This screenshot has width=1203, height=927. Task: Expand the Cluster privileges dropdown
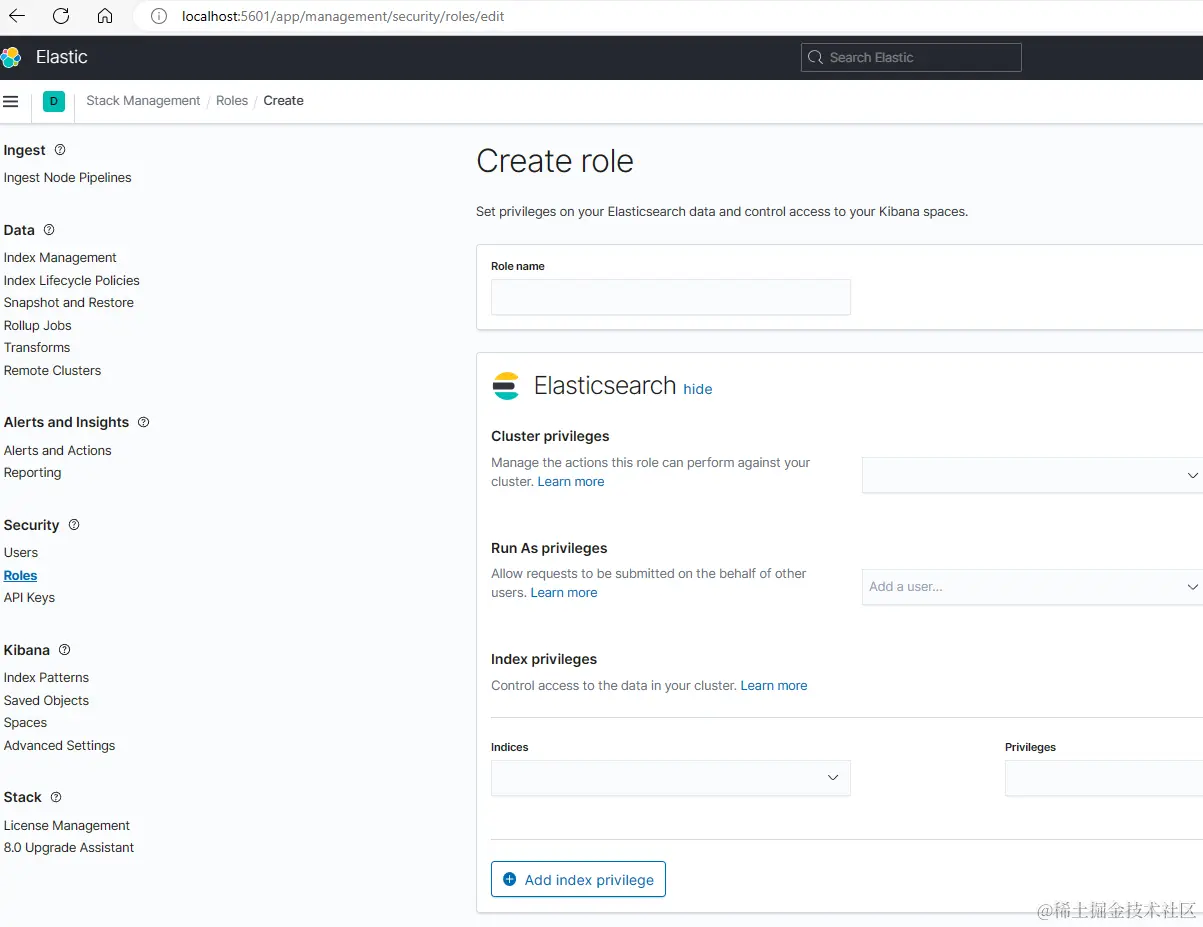pos(1192,475)
